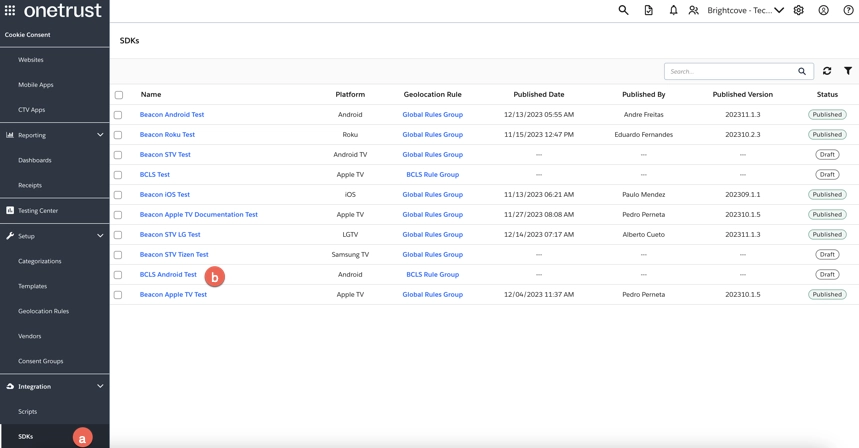Go to Mobile Apps in sidebar
This screenshot has width=859, height=448.
pos(36,85)
